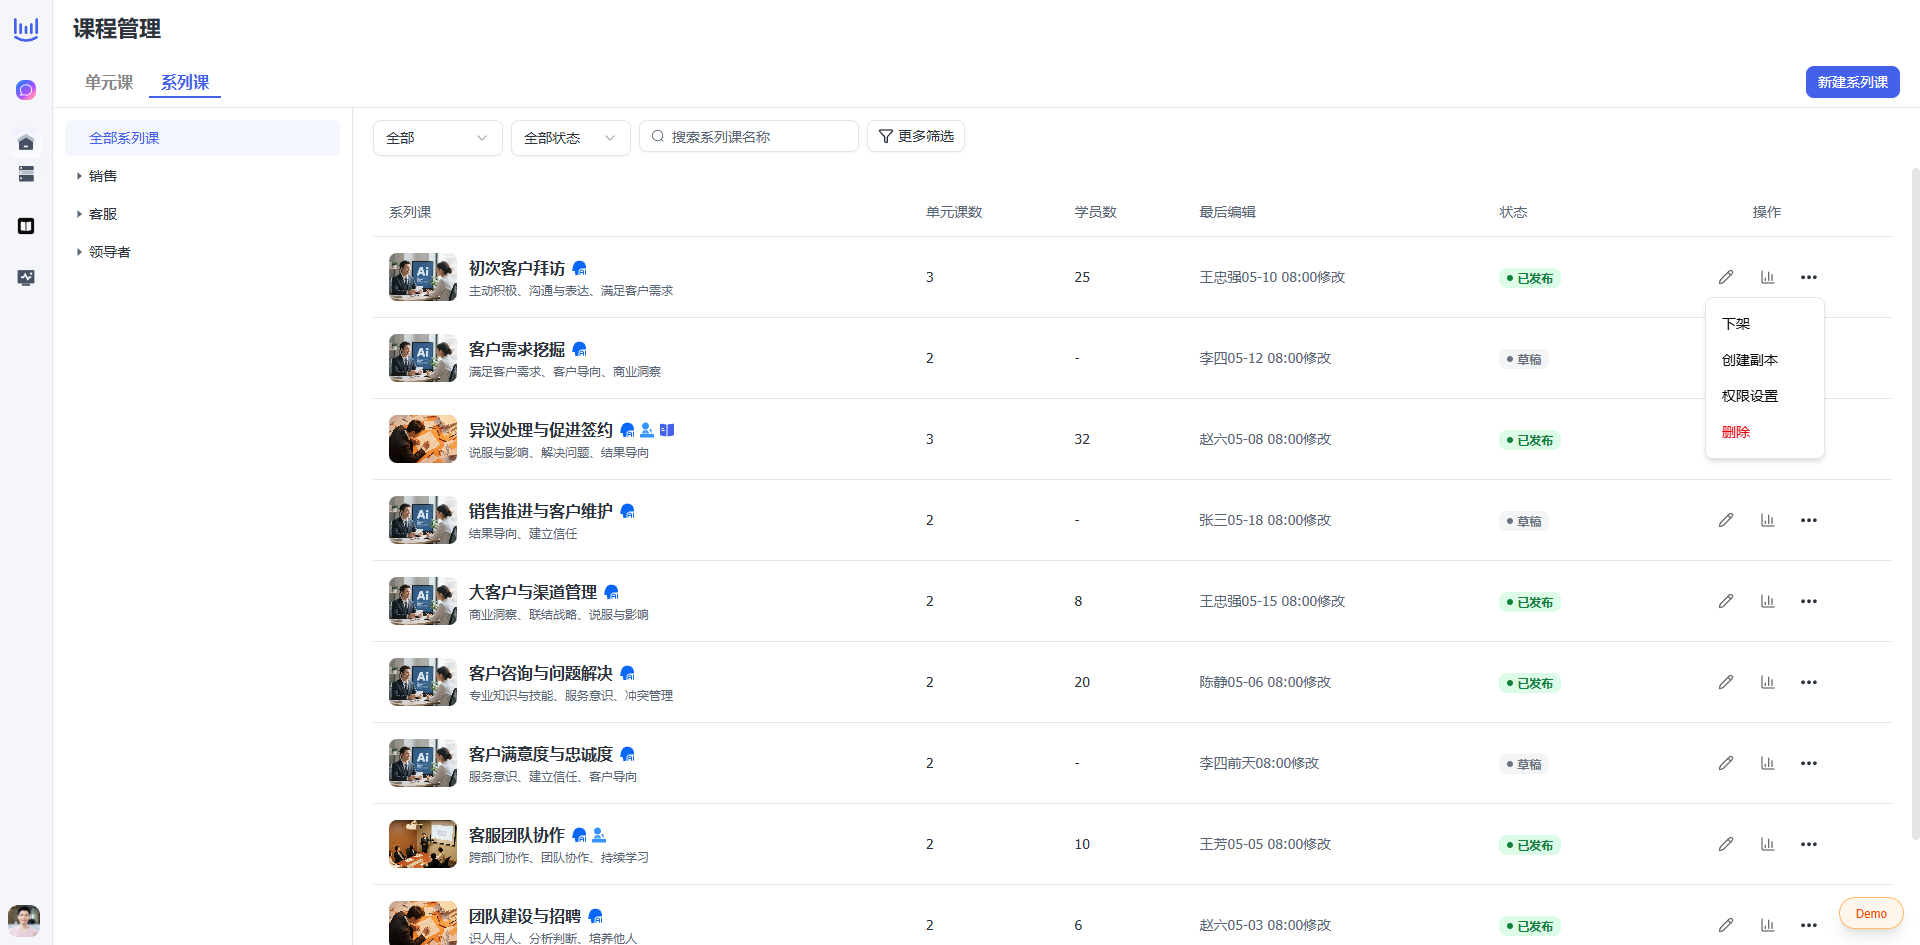Click the 客服团队协作 course thumbnail

click(423, 844)
